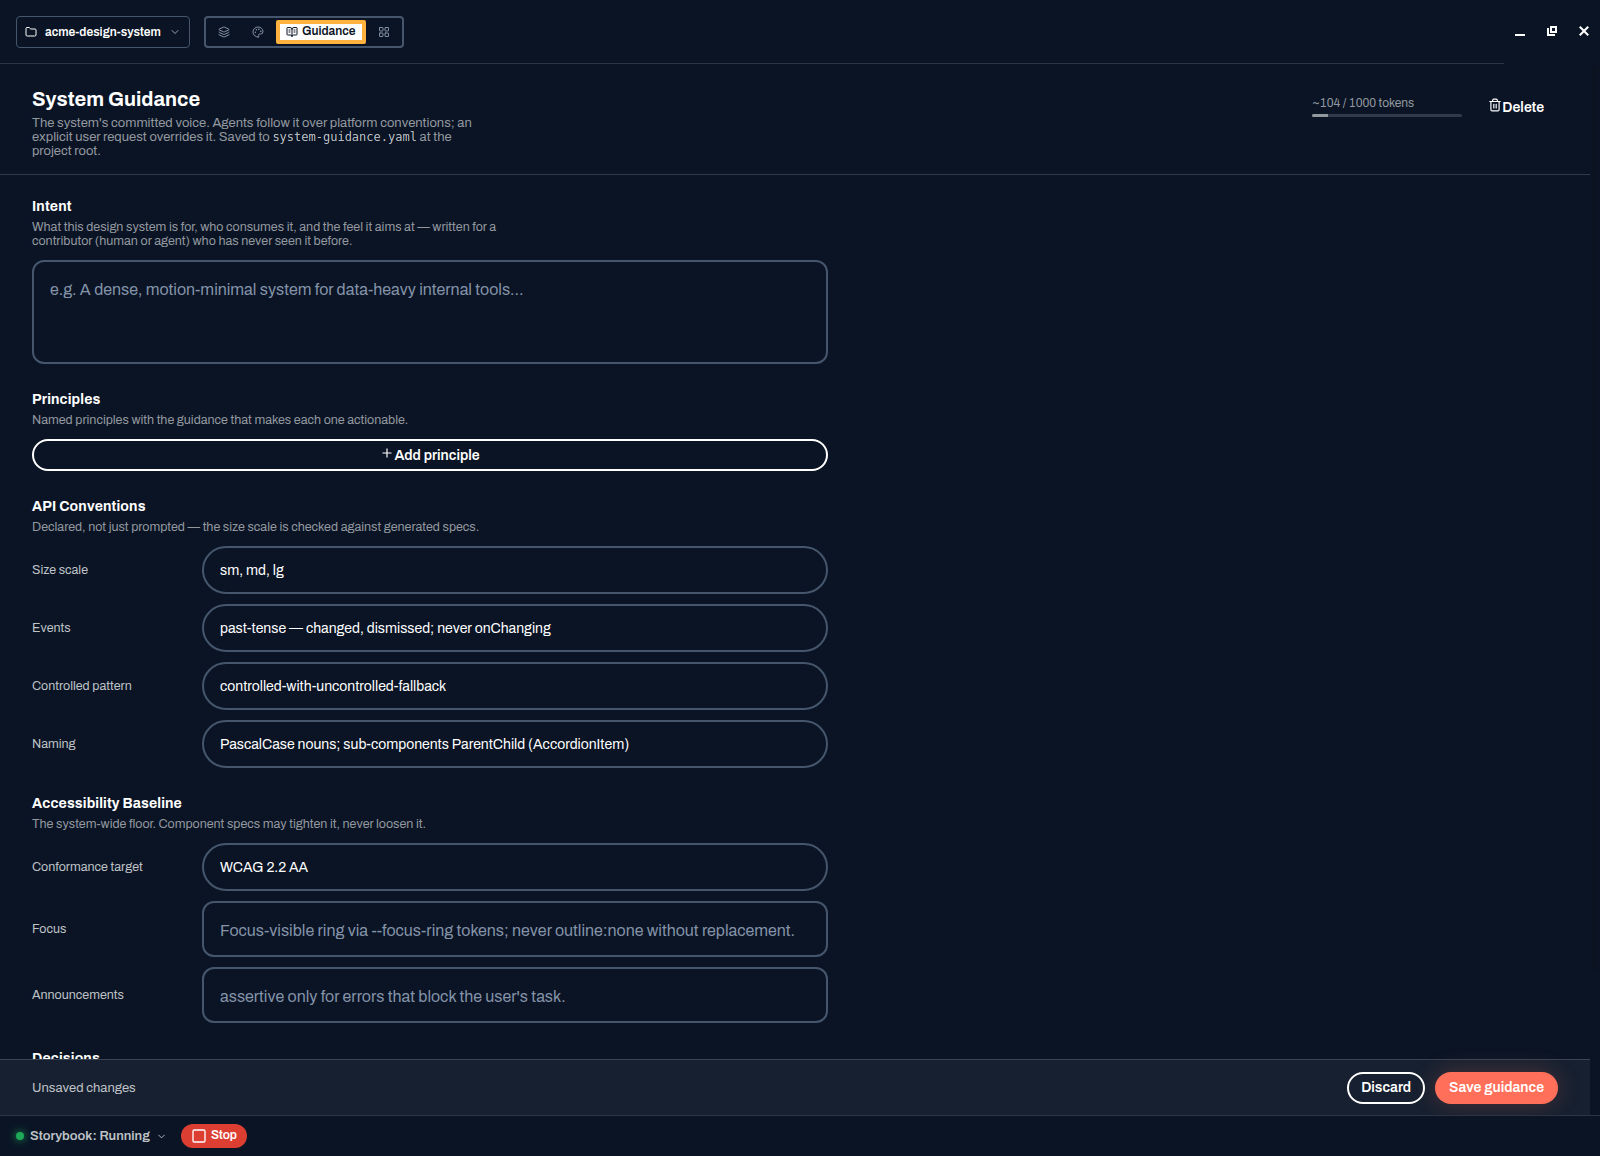
Task: Edit the Size scale field
Action: click(515, 570)
